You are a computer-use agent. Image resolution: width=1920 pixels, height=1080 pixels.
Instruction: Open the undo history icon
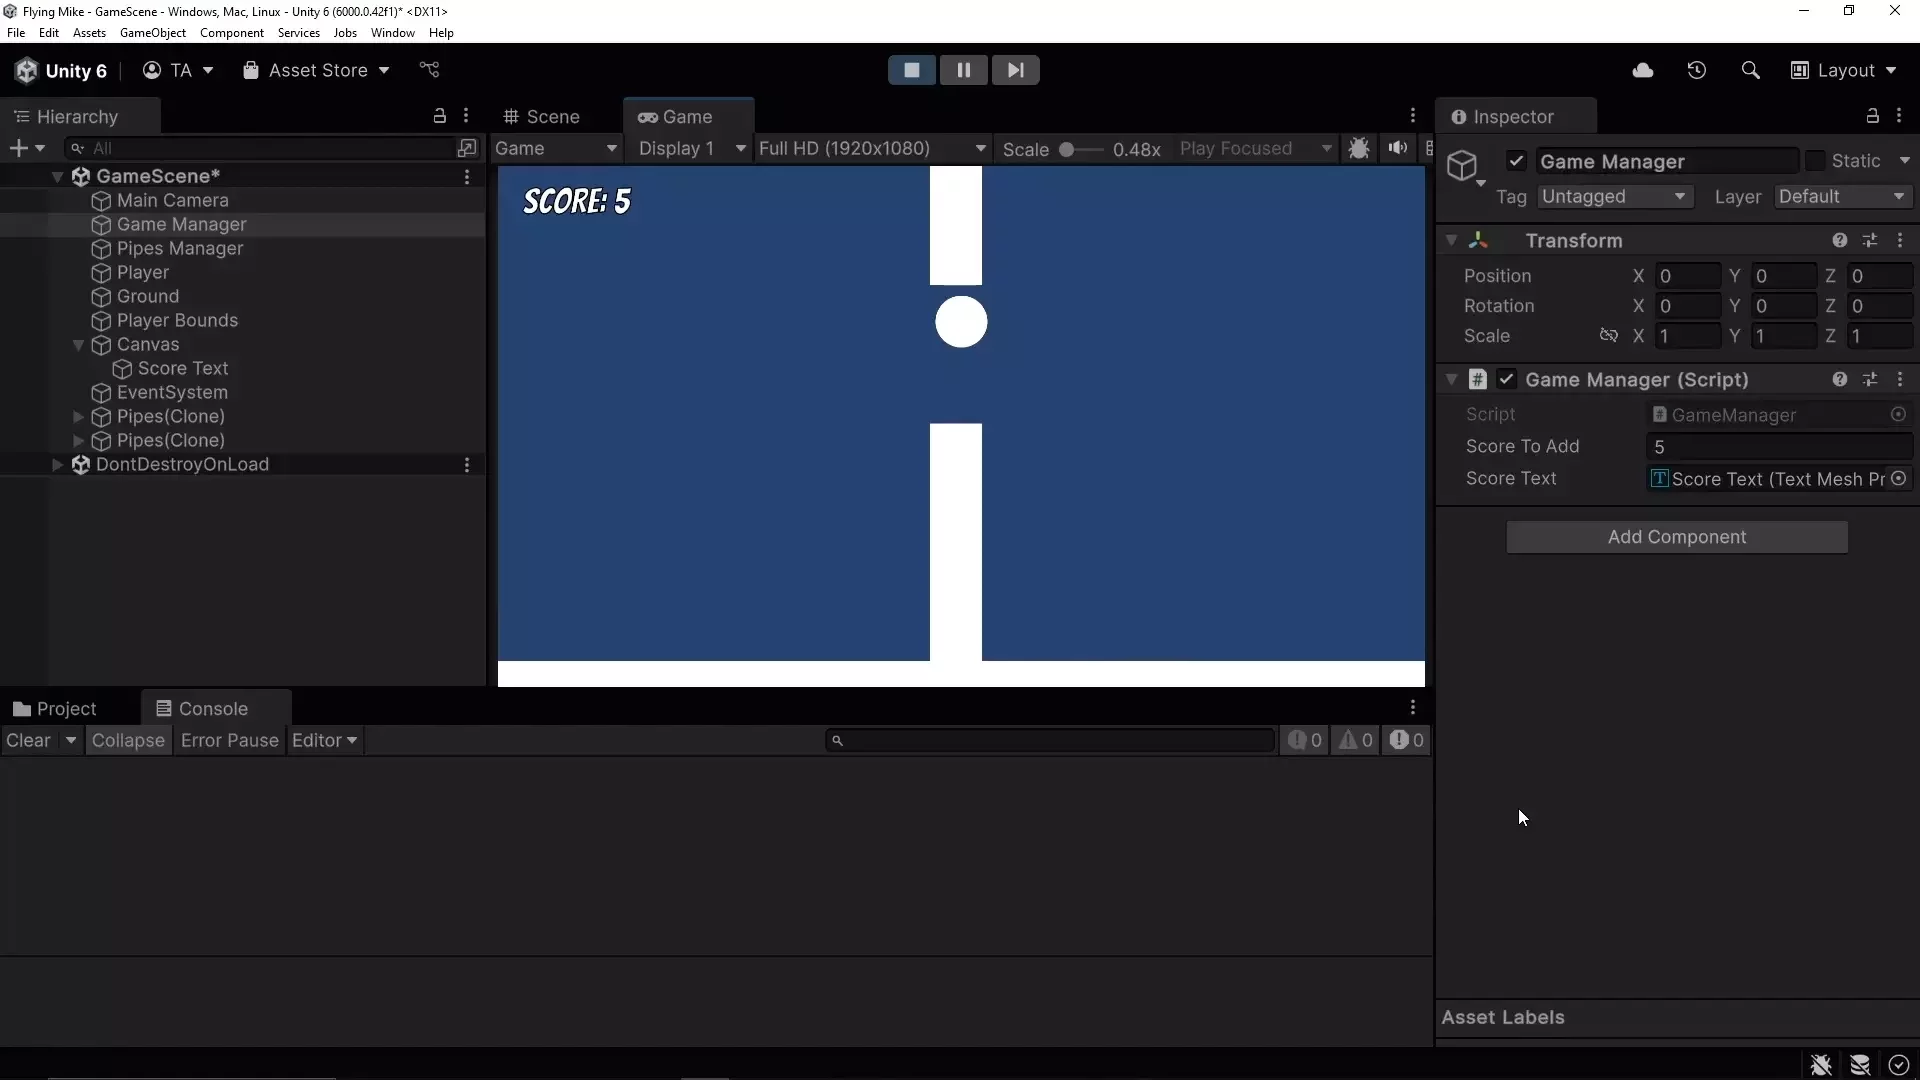point(1697,70)
